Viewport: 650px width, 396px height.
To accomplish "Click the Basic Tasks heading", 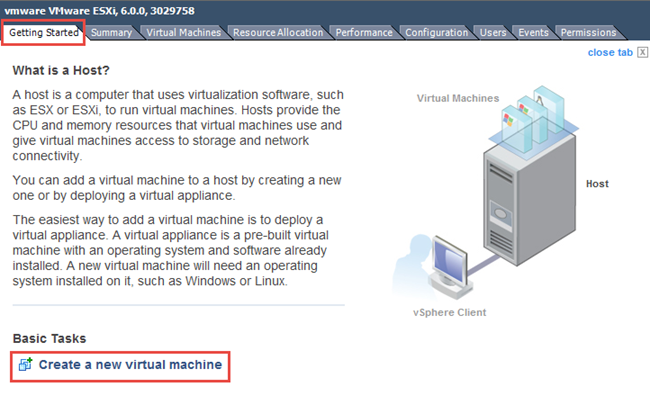I will tap(49, 338).
